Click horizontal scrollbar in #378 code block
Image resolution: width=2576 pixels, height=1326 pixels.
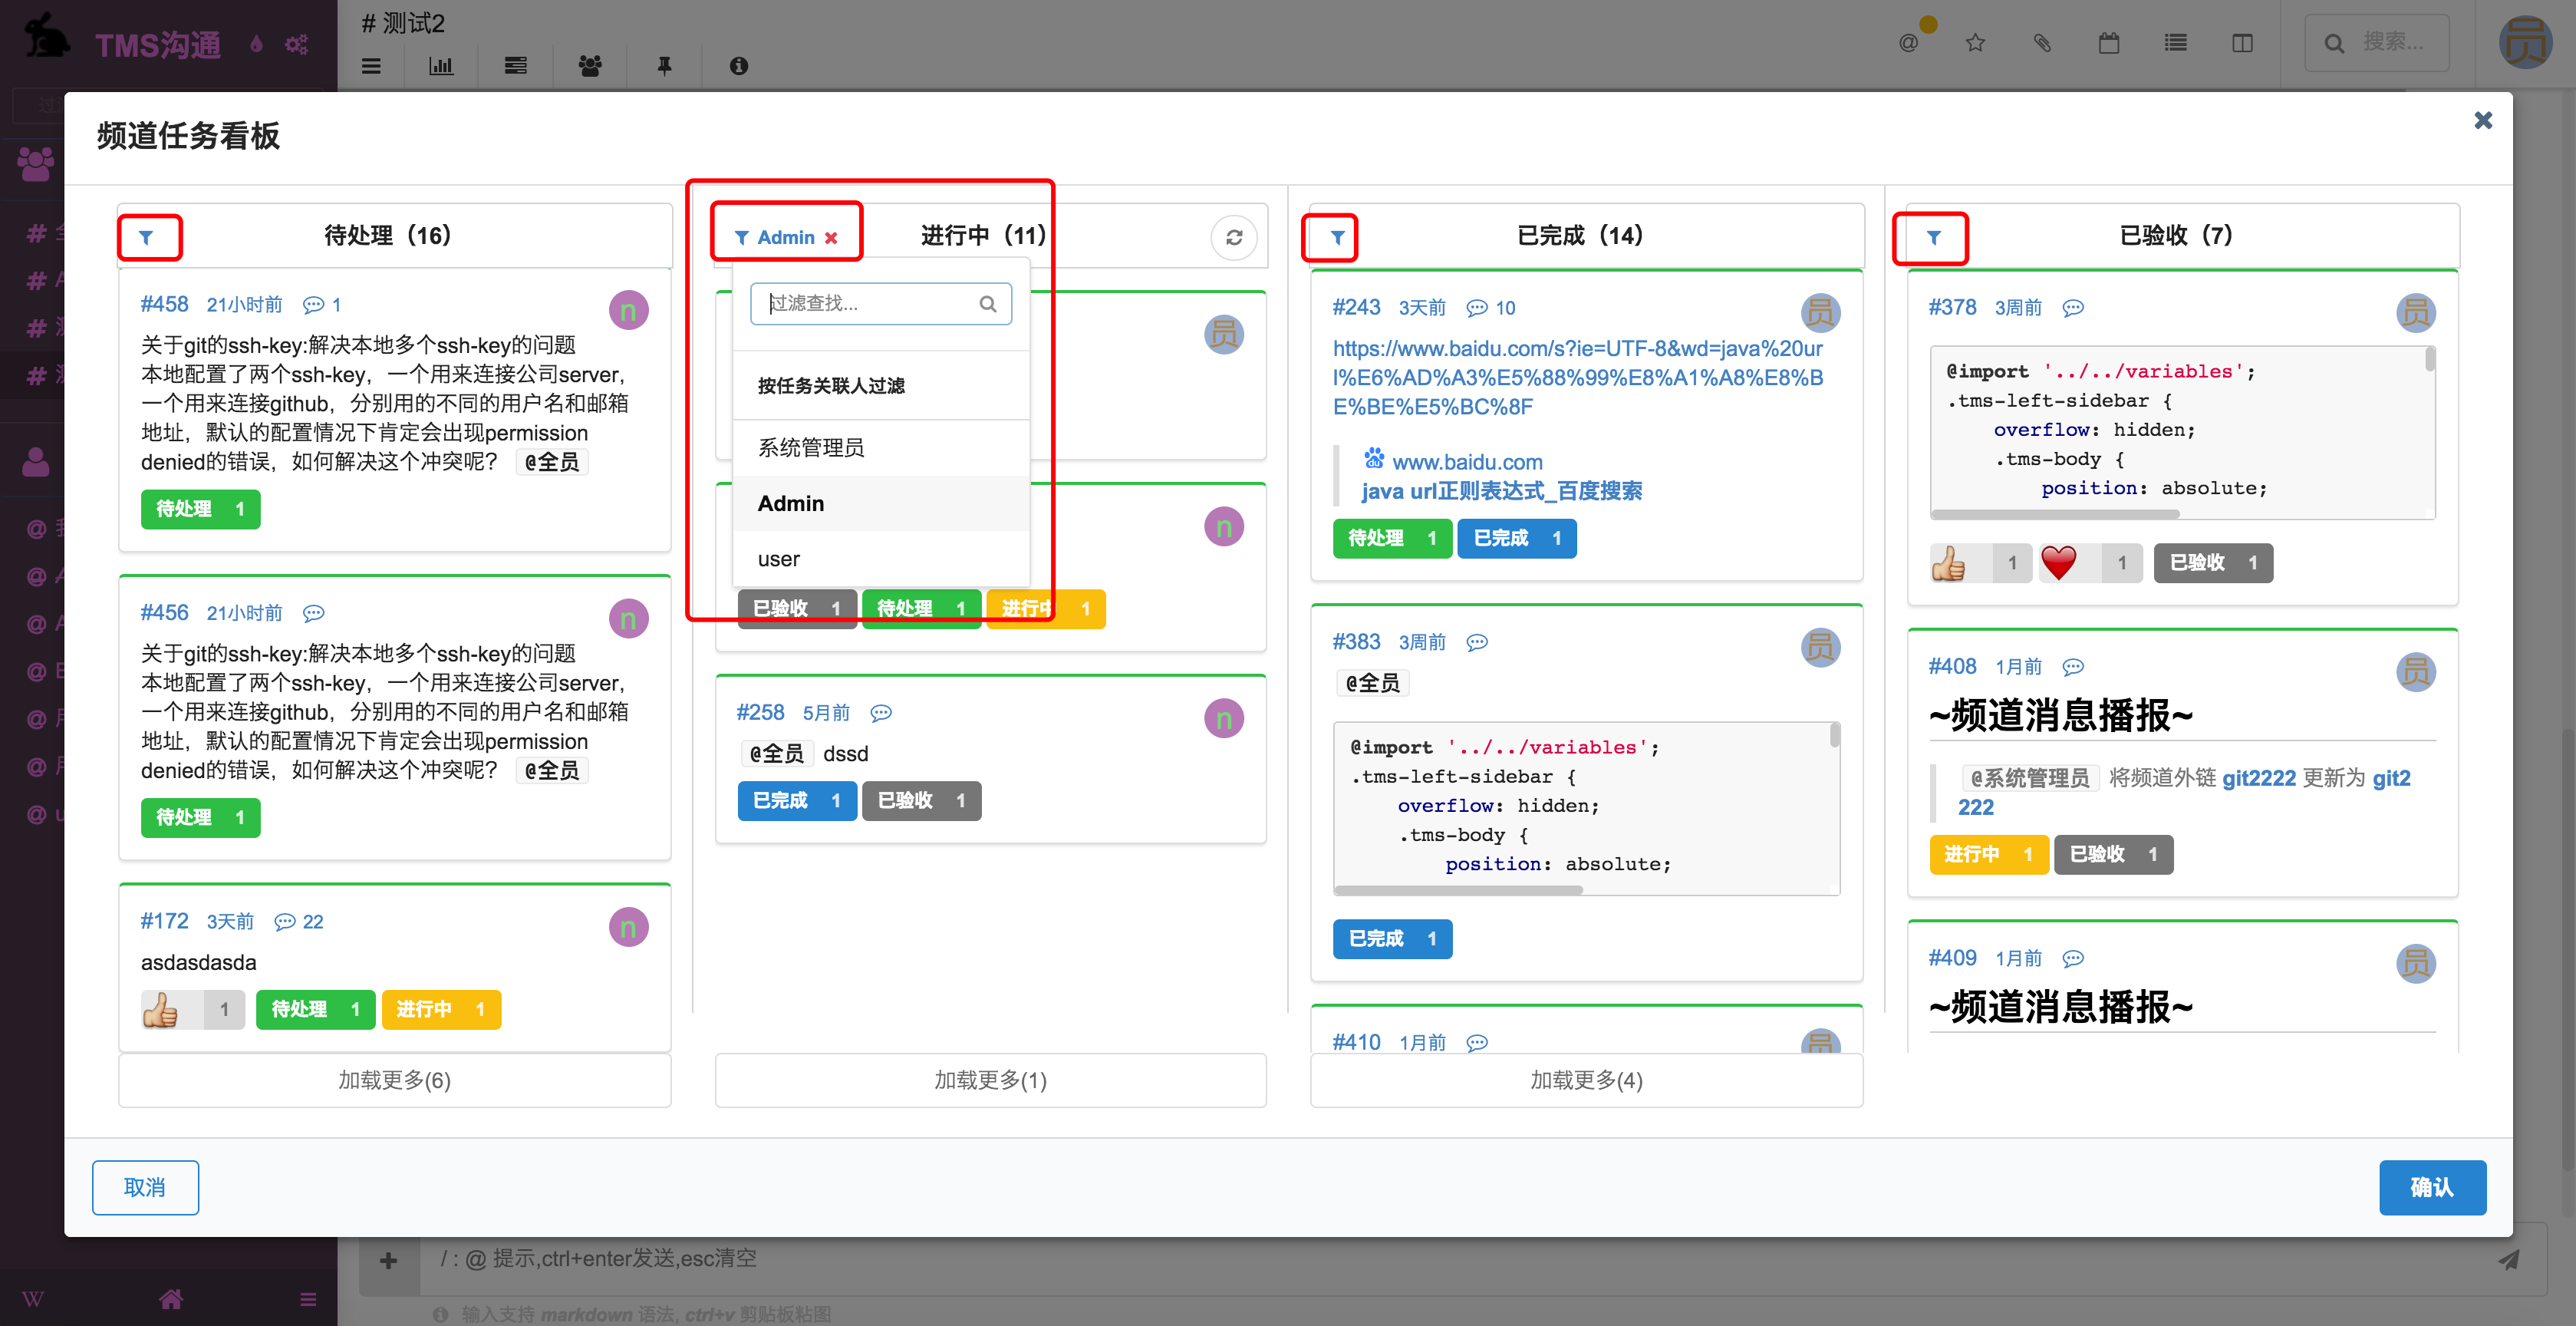2056,514
